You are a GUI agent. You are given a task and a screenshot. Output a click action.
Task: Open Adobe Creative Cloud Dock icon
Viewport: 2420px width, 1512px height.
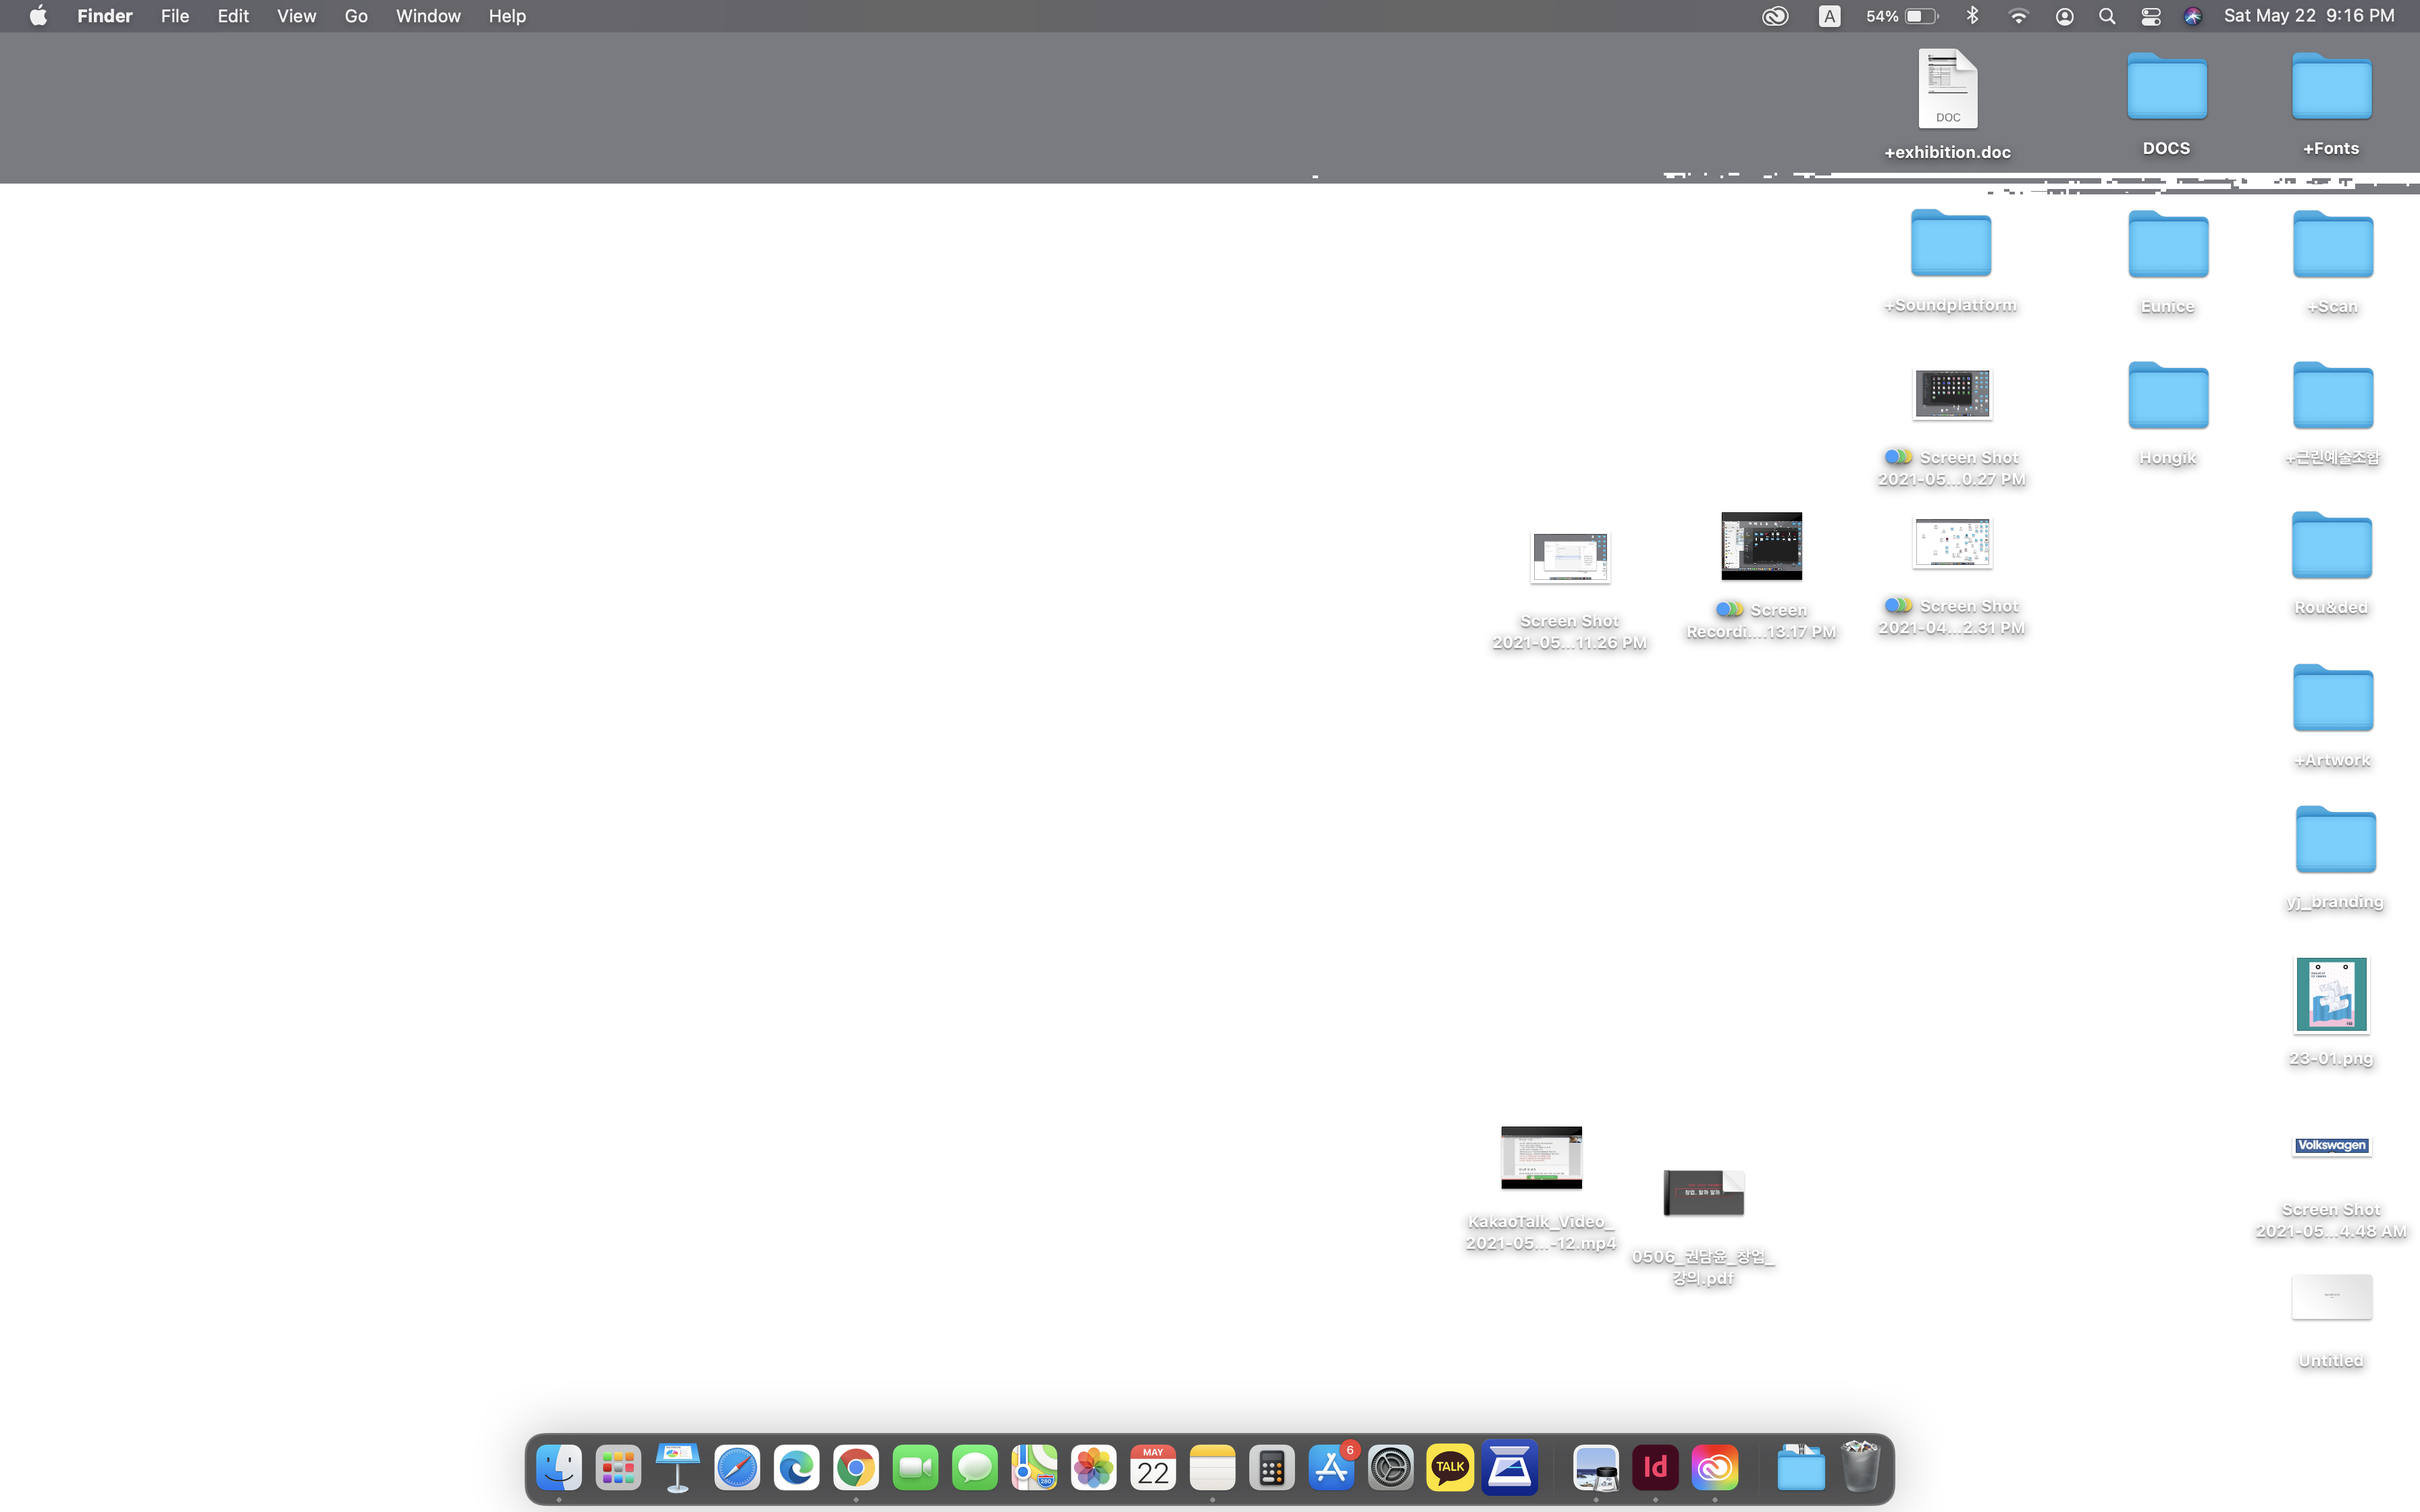click(1714, 1467)
